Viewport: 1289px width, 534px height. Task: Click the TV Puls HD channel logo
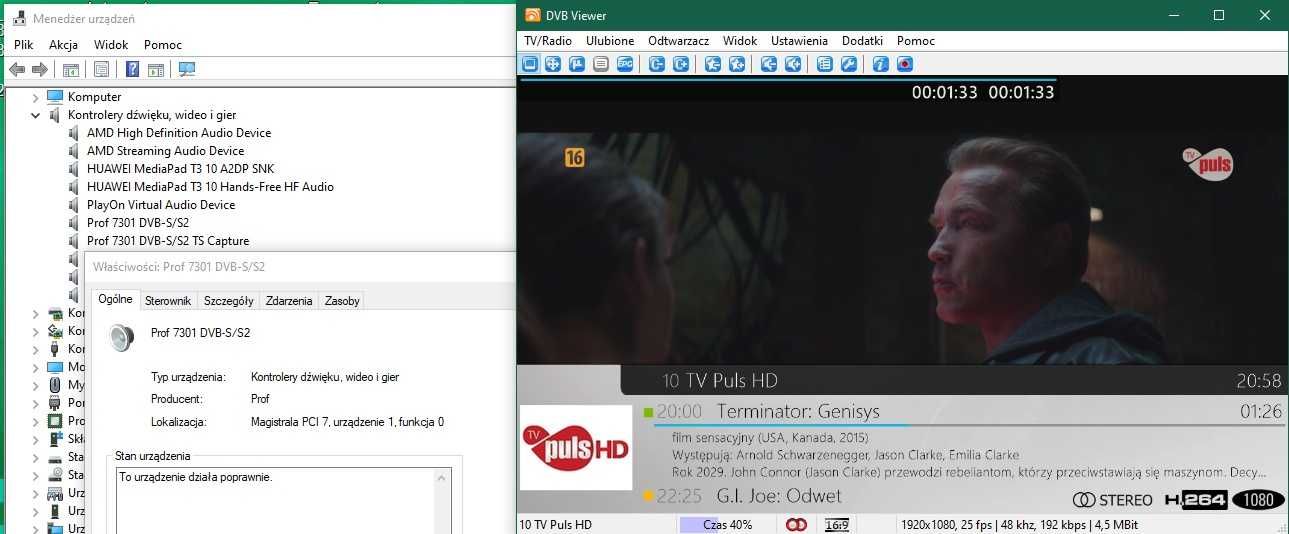pos(576,447)
